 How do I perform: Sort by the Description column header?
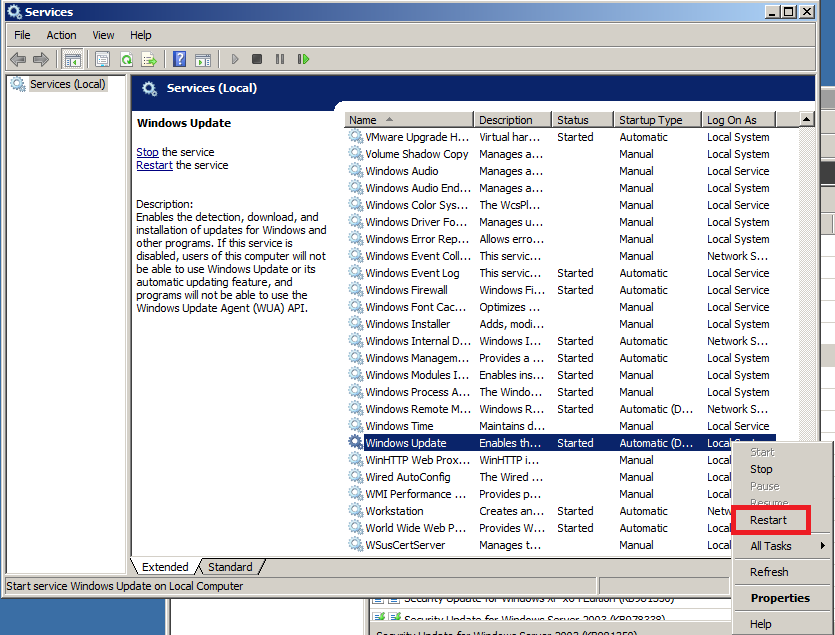[x=512, y=120]
